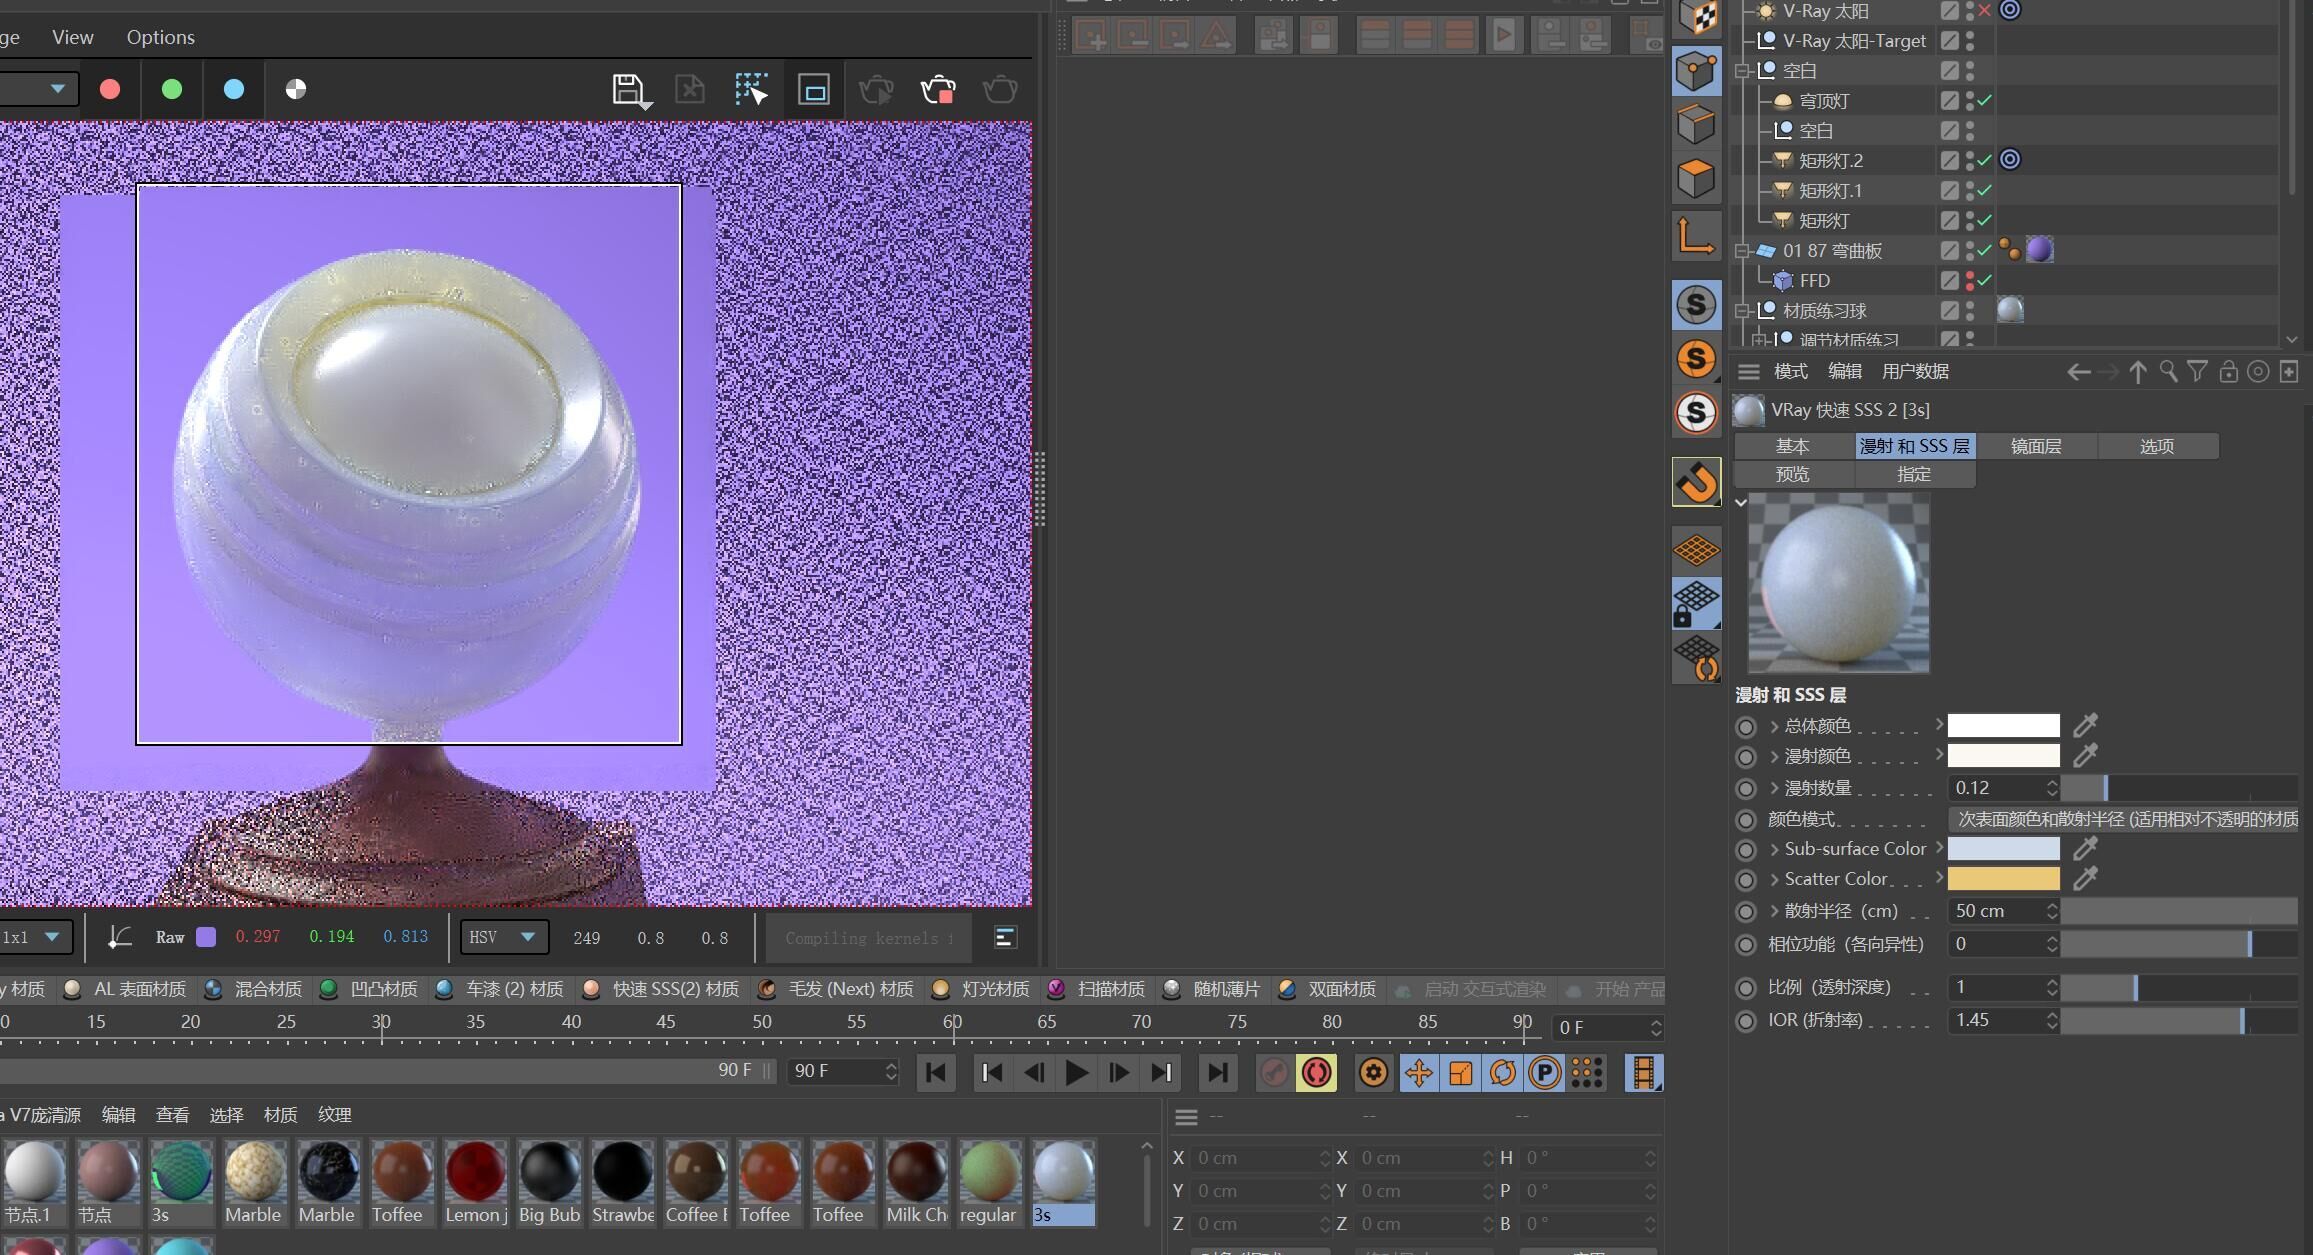Switch to the alpha channel icon
The height and width of the screenshot is (1255, 2313).
click(296, 89)
